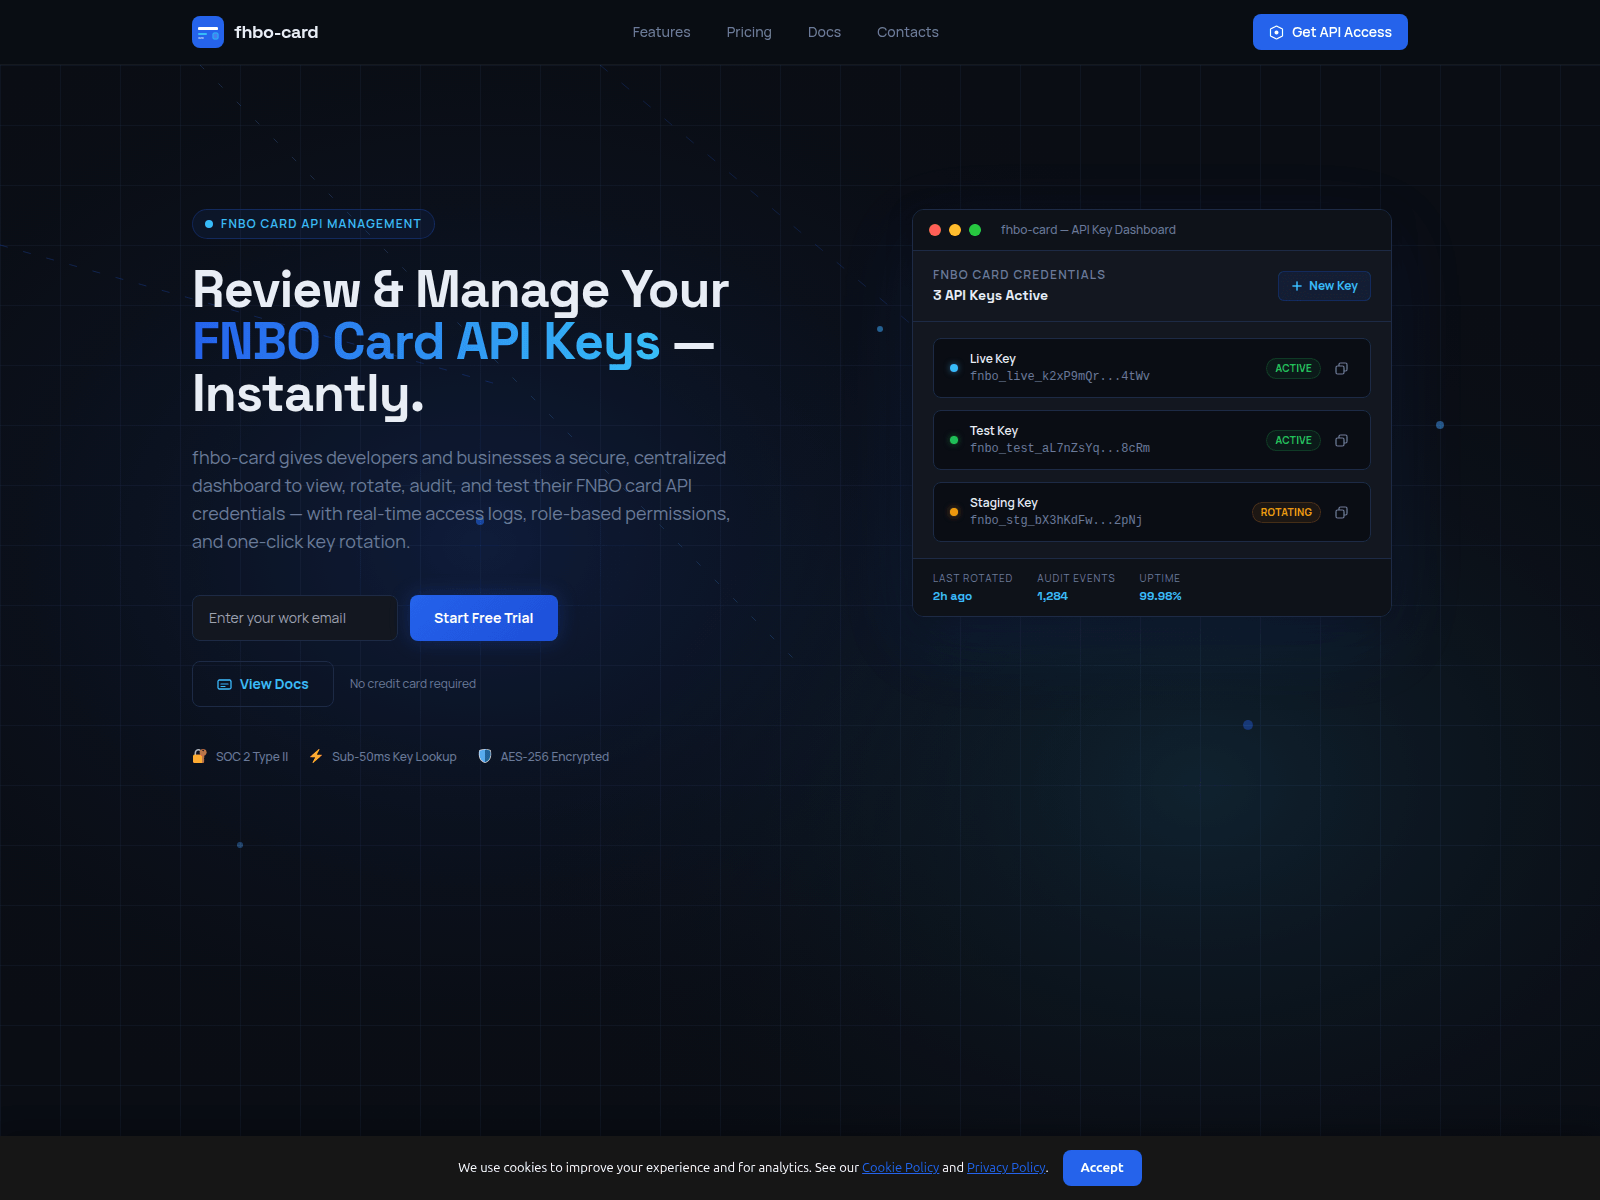Select the fnbo_test_aL7nZsYq...8cRm key text
The height and width of the screenshot is (1200, 1600).
1060,448
